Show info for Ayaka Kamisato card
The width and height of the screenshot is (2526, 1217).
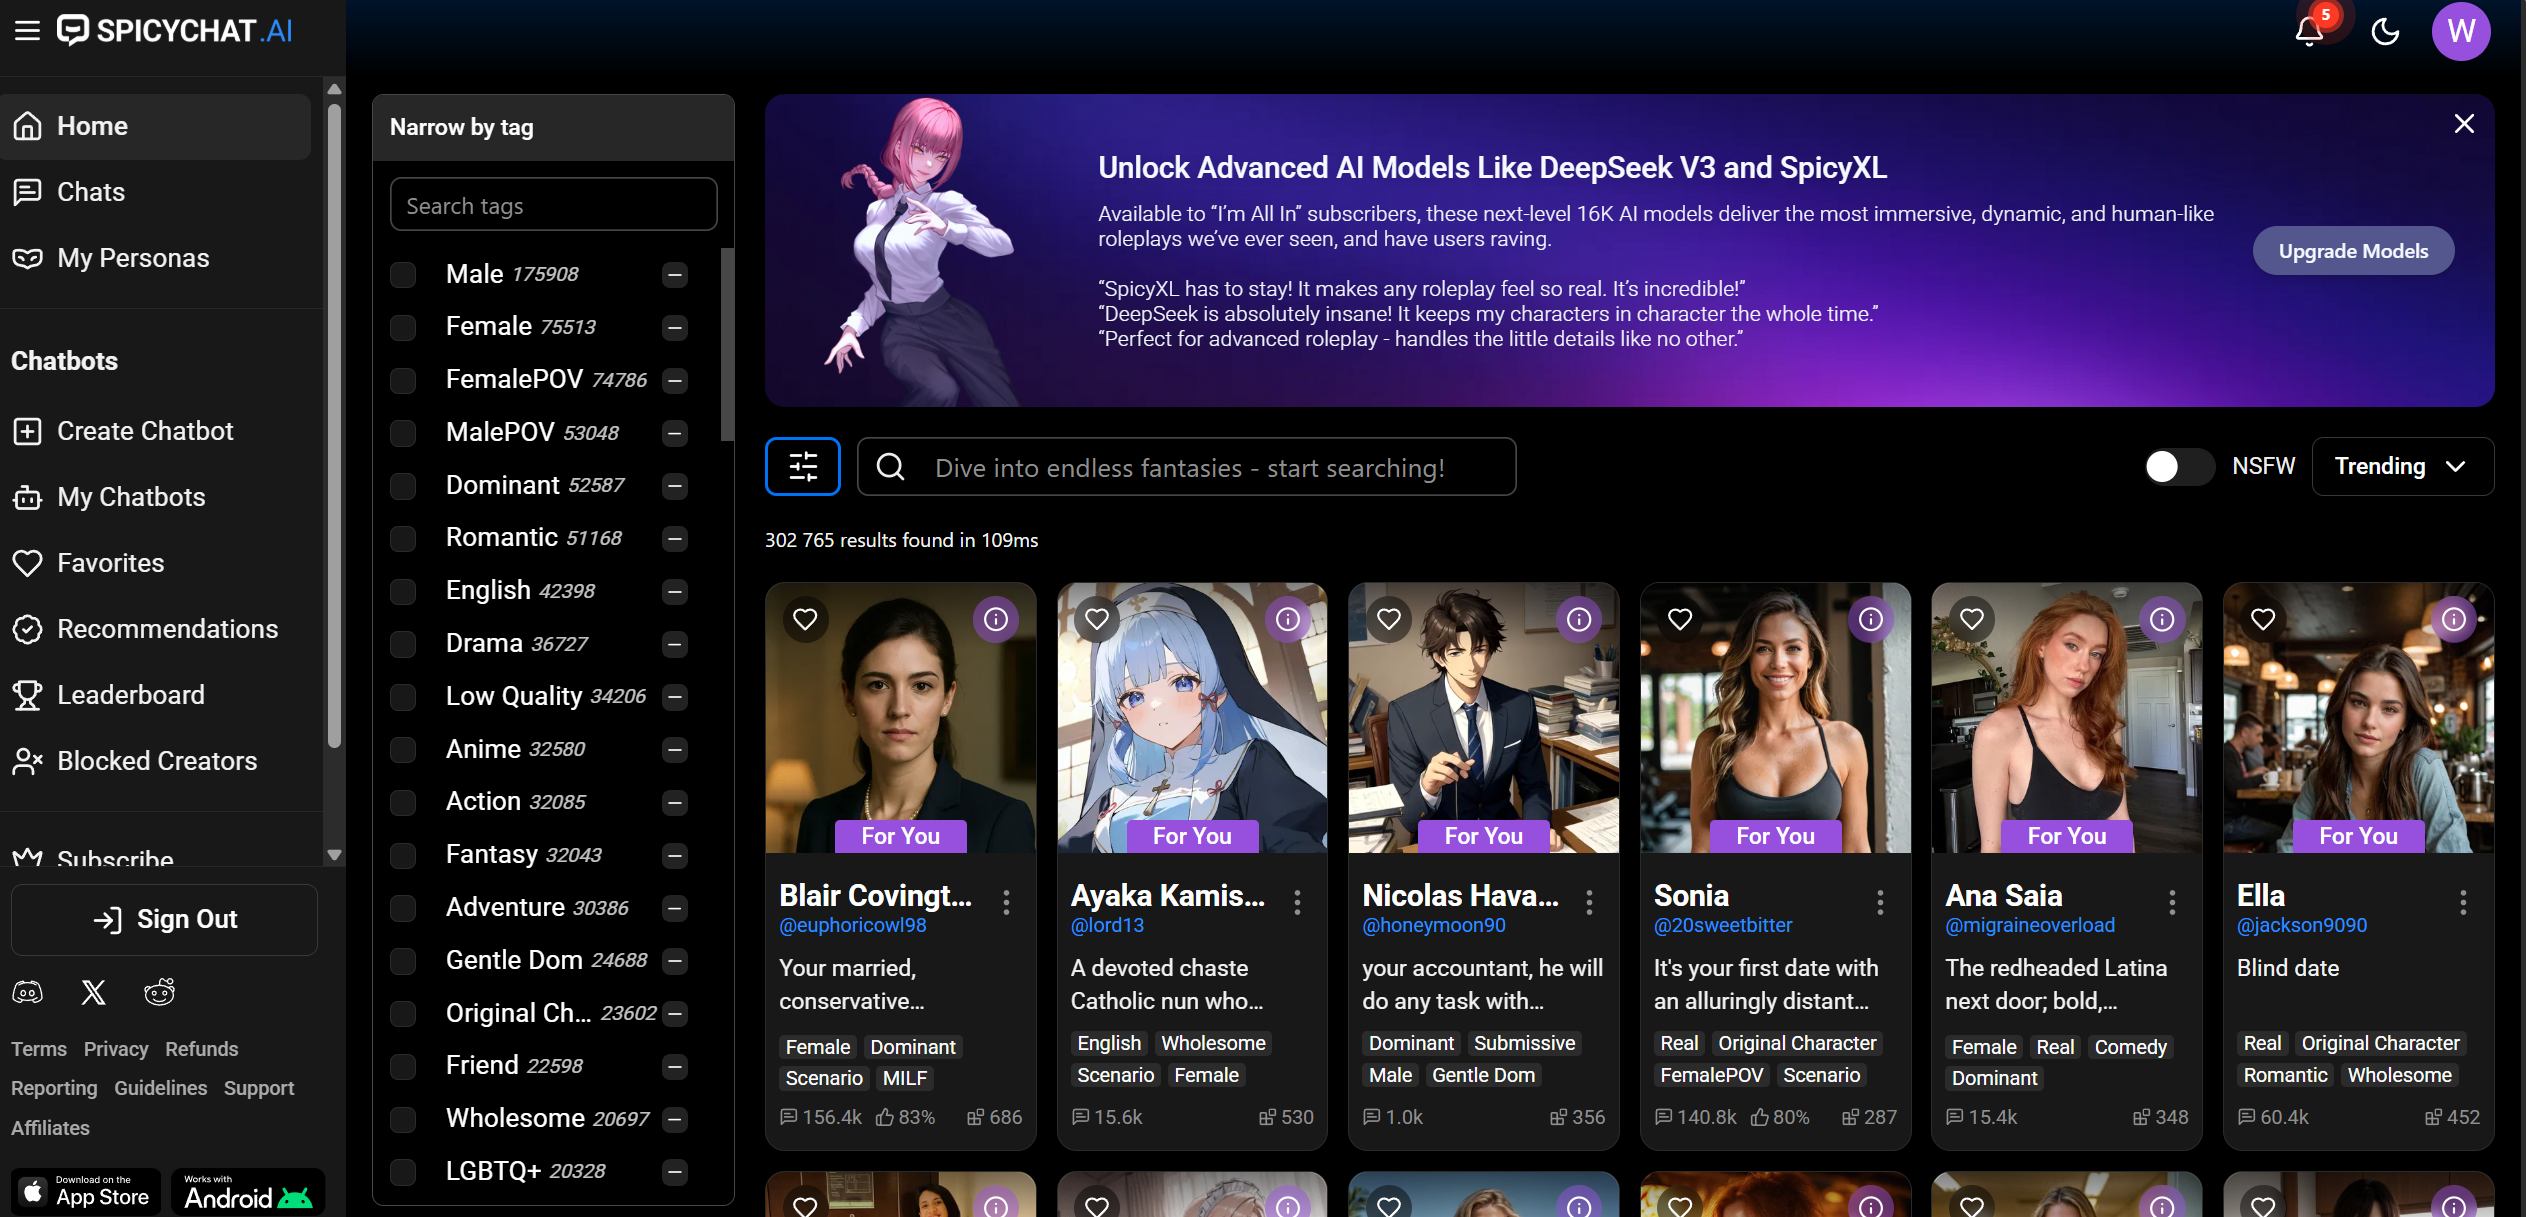click(1288, 619)
